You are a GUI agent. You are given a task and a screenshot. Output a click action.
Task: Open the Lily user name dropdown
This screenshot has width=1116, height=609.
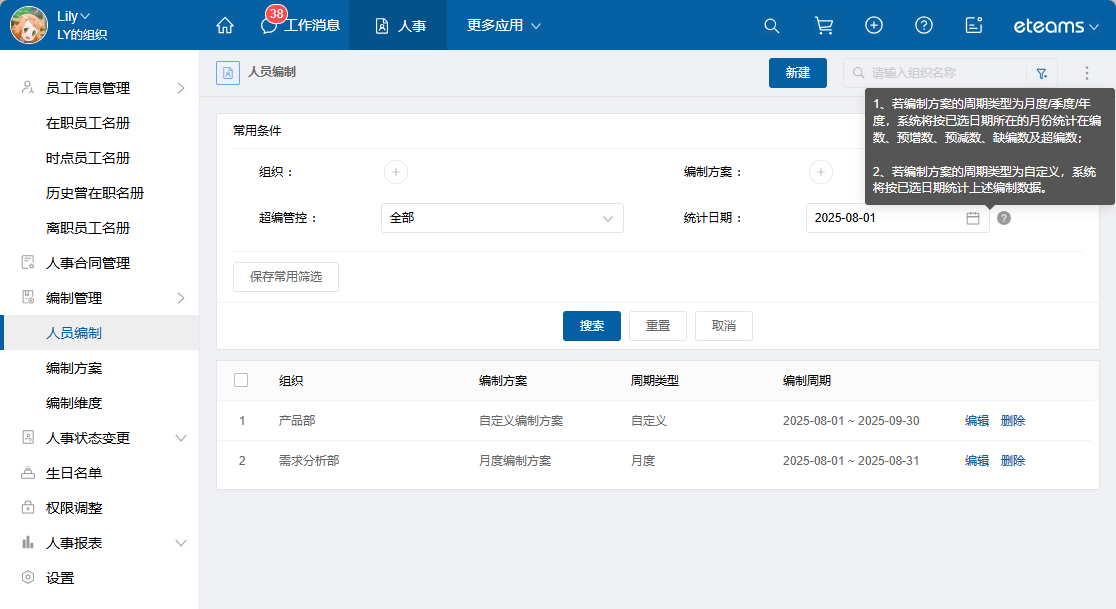[73, 16]
